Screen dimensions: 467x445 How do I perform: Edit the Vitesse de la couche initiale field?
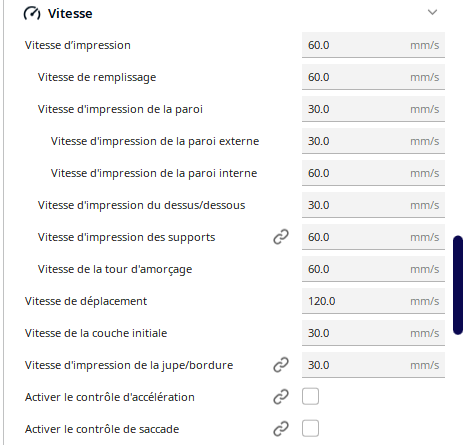[x=373, y=333]
